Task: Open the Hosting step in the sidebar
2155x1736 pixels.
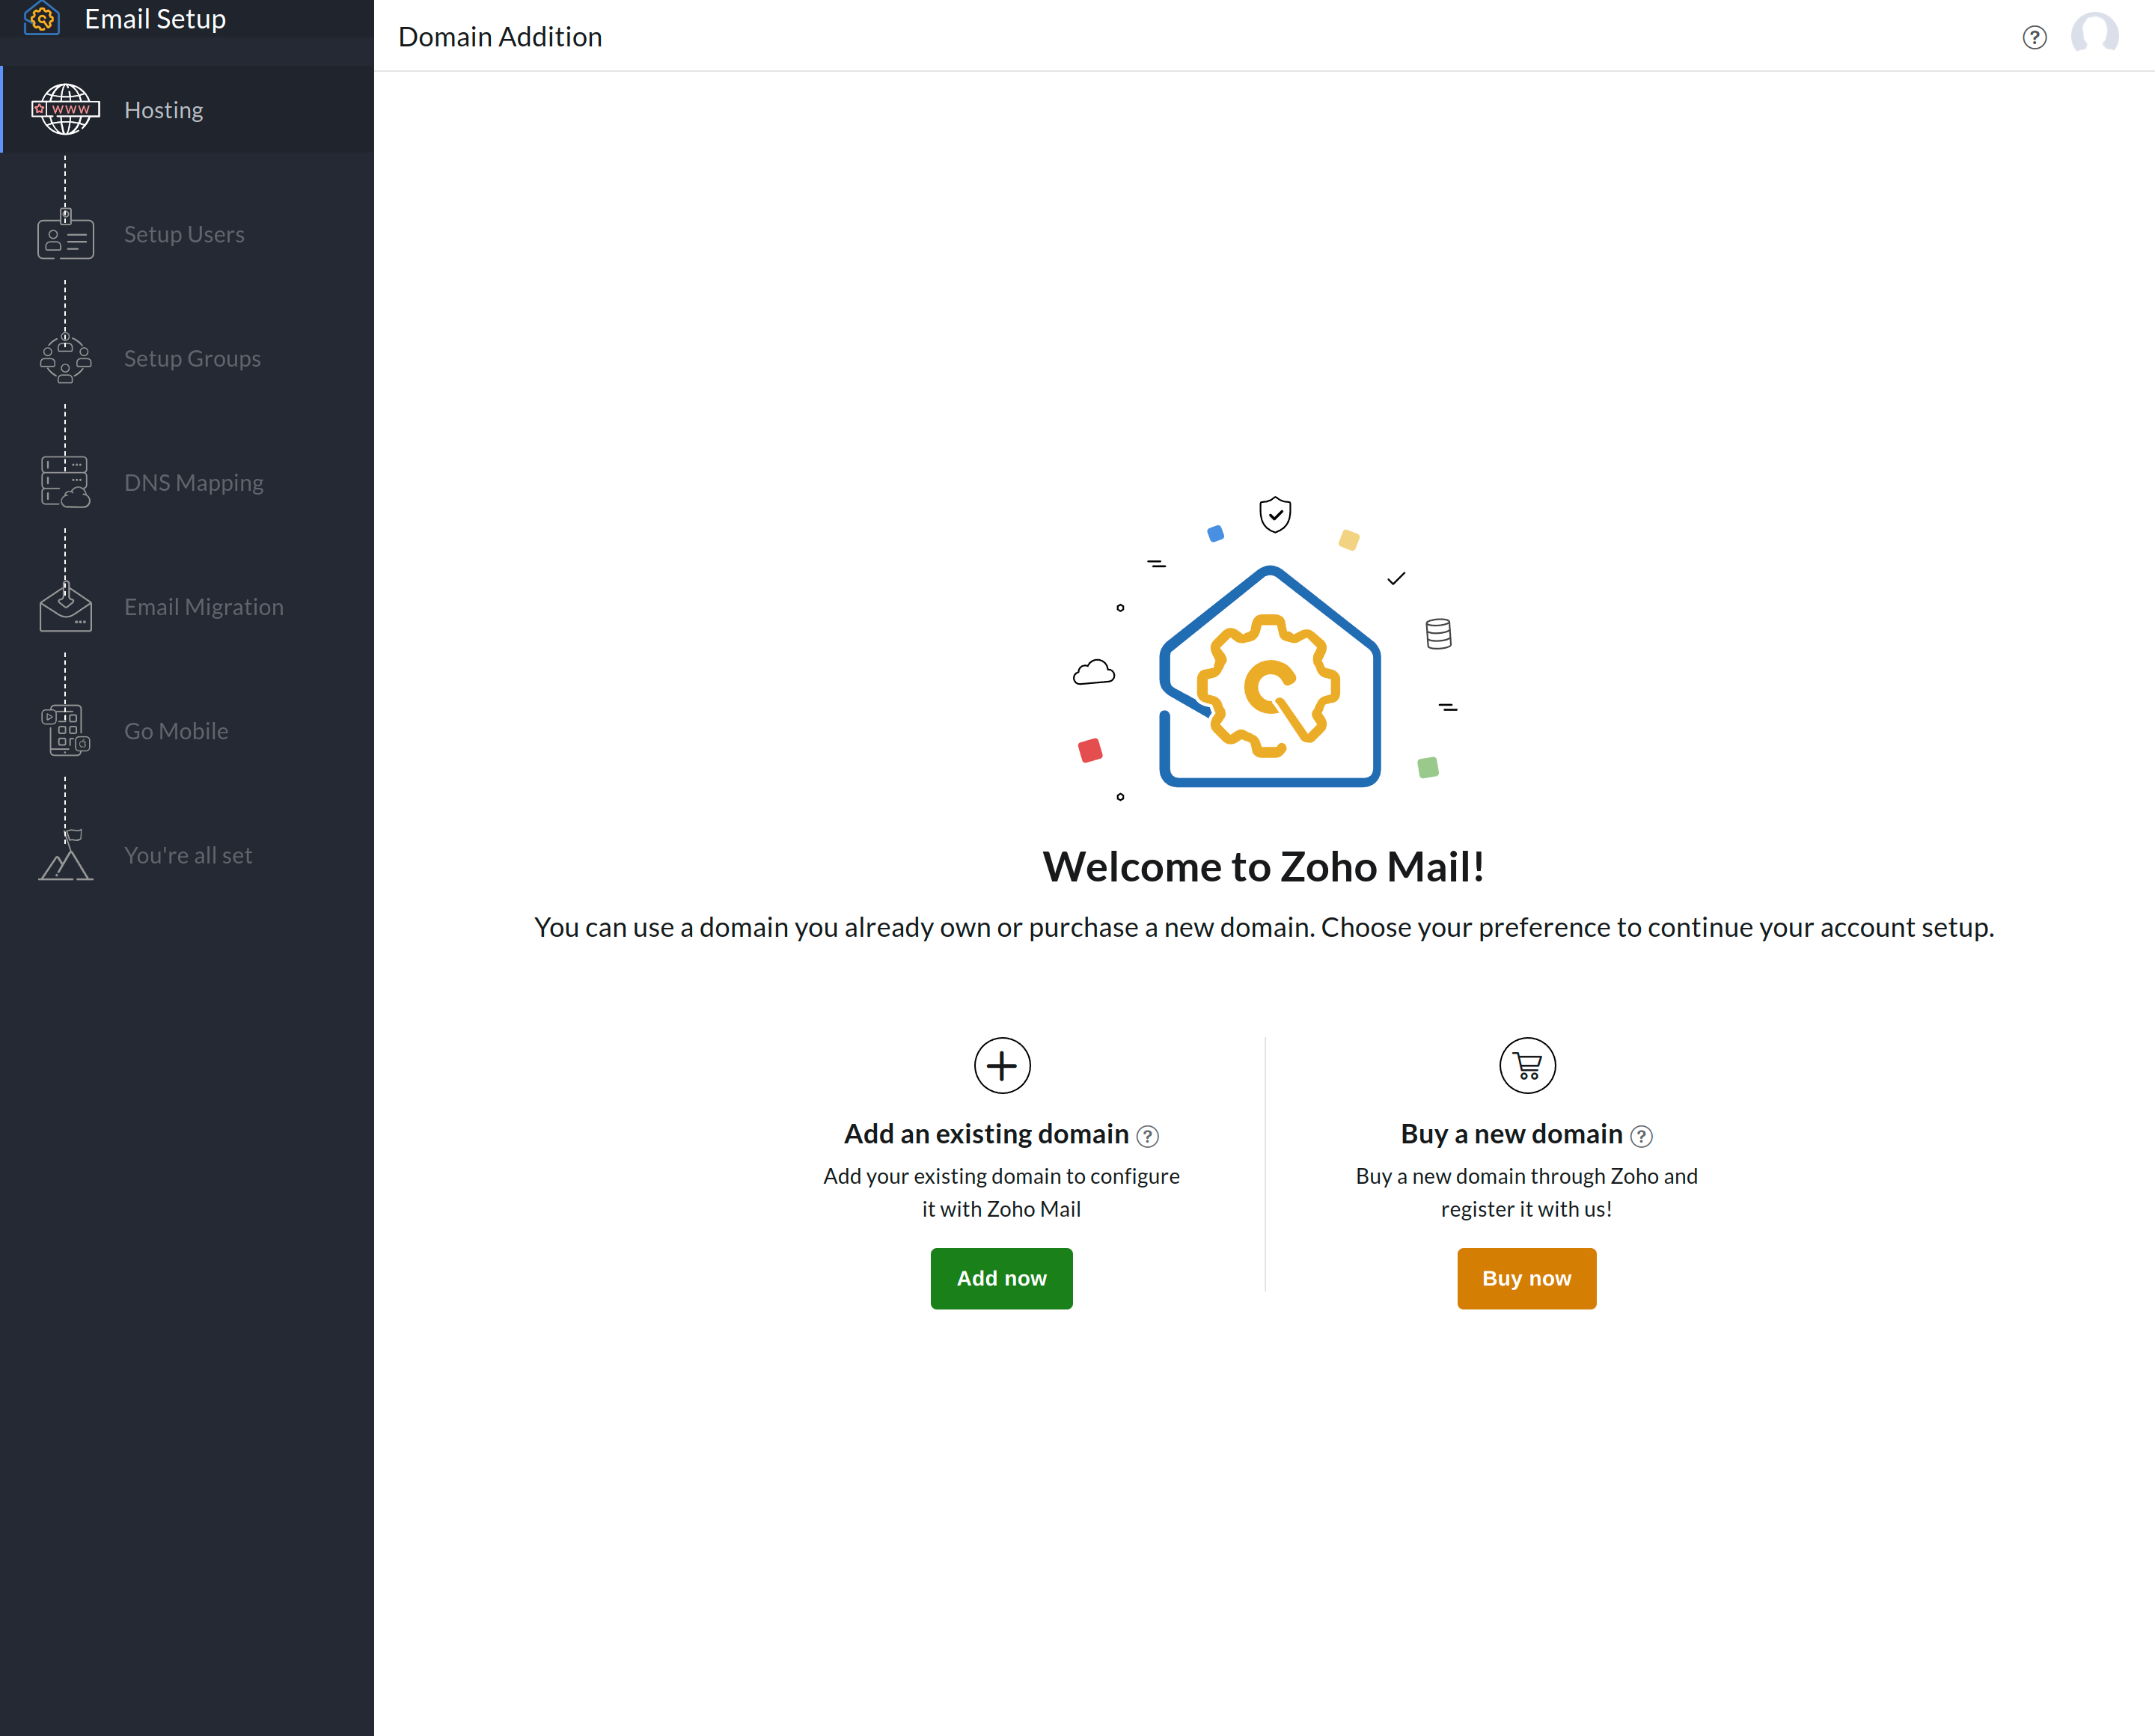Action: [187, 109]
